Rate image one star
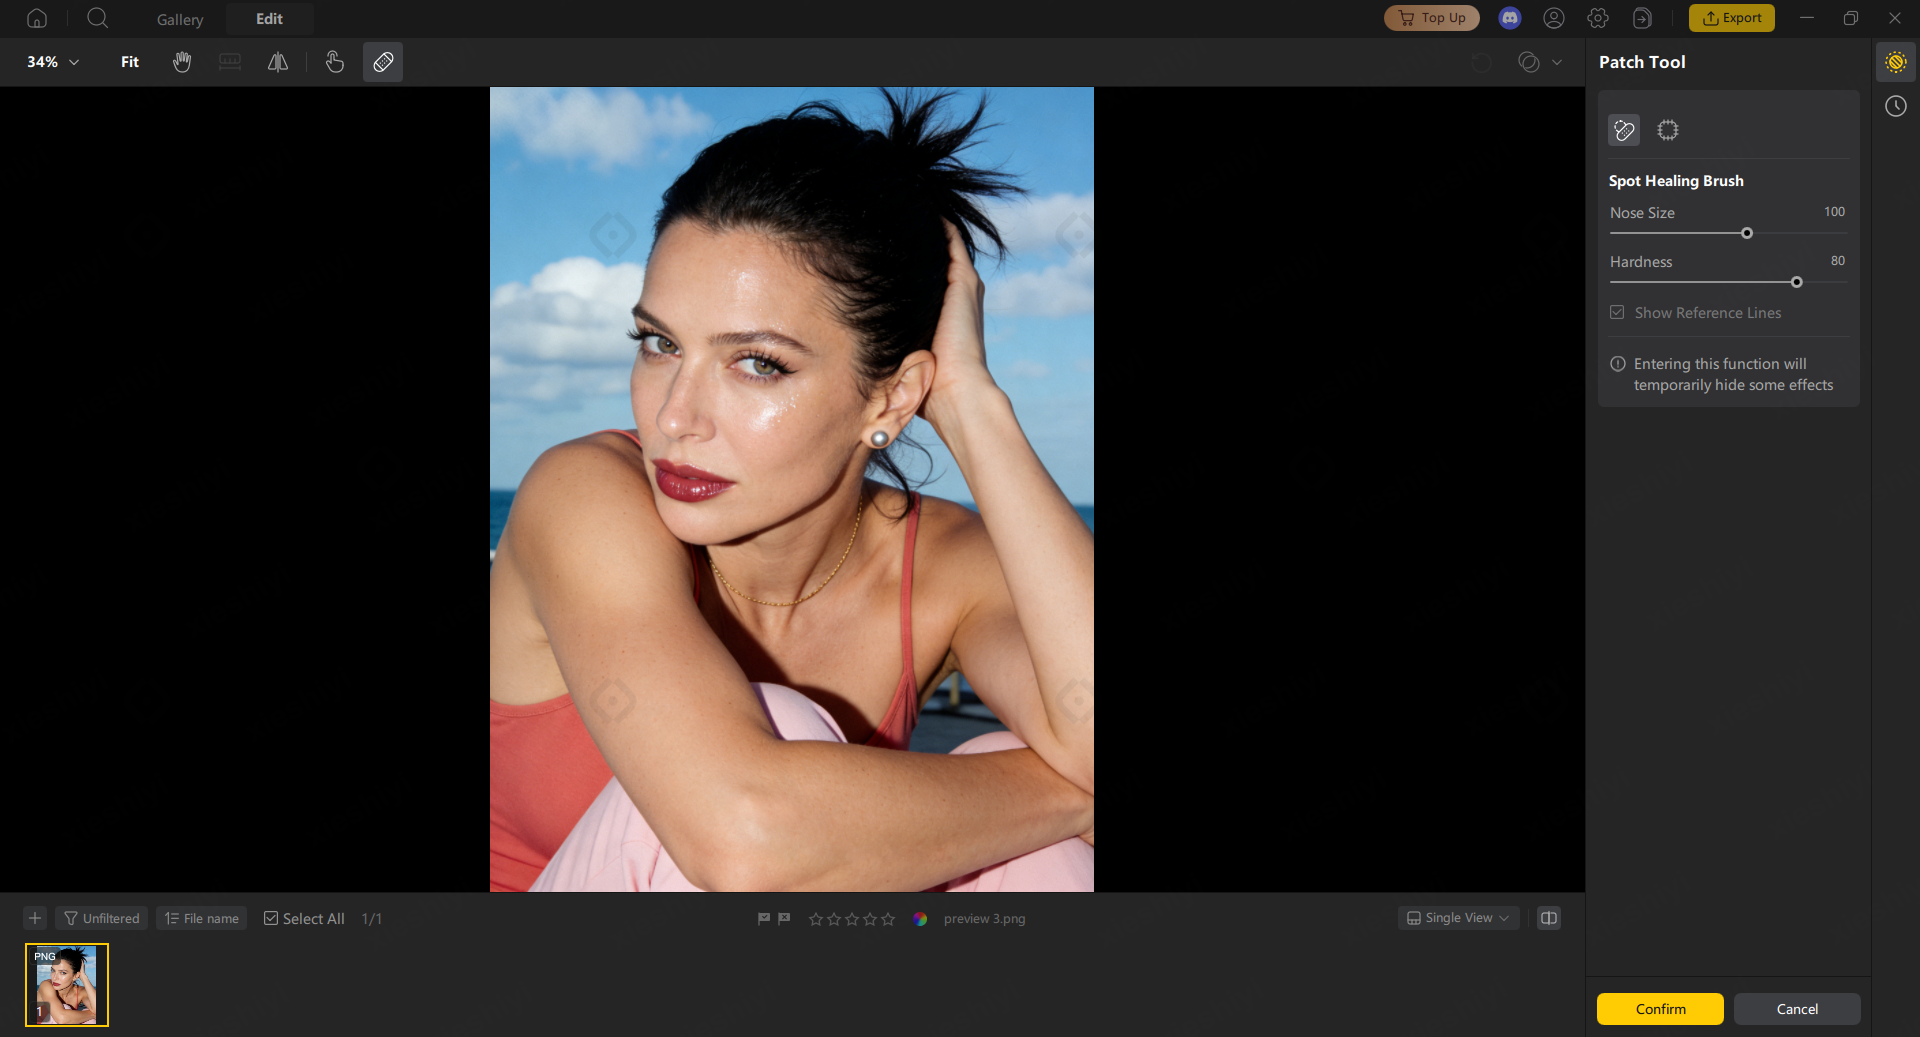The image size is (1920, 1037). 816,919
